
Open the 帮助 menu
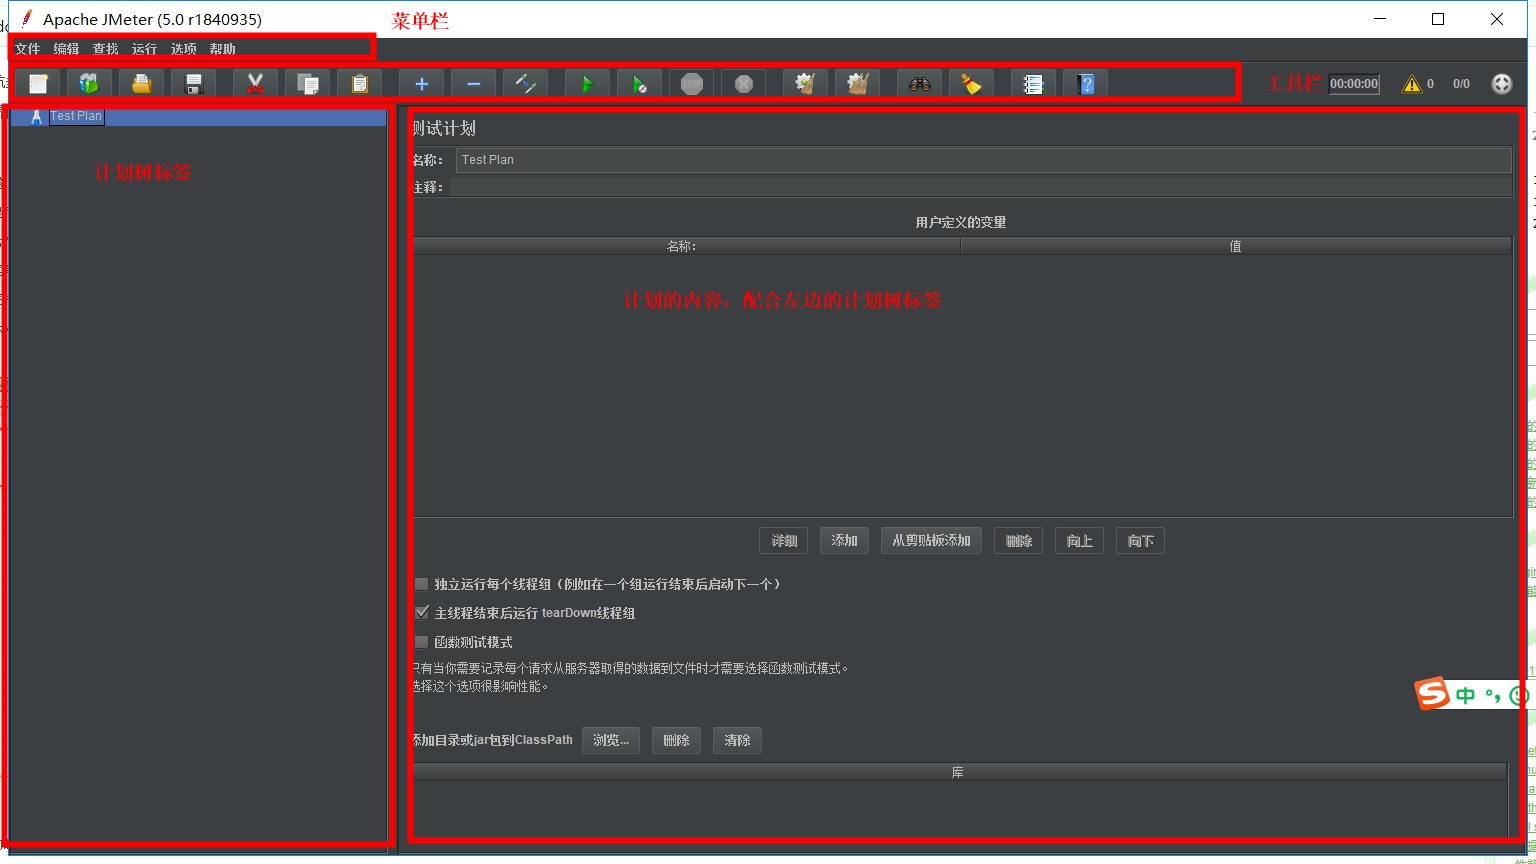(223, 49)
